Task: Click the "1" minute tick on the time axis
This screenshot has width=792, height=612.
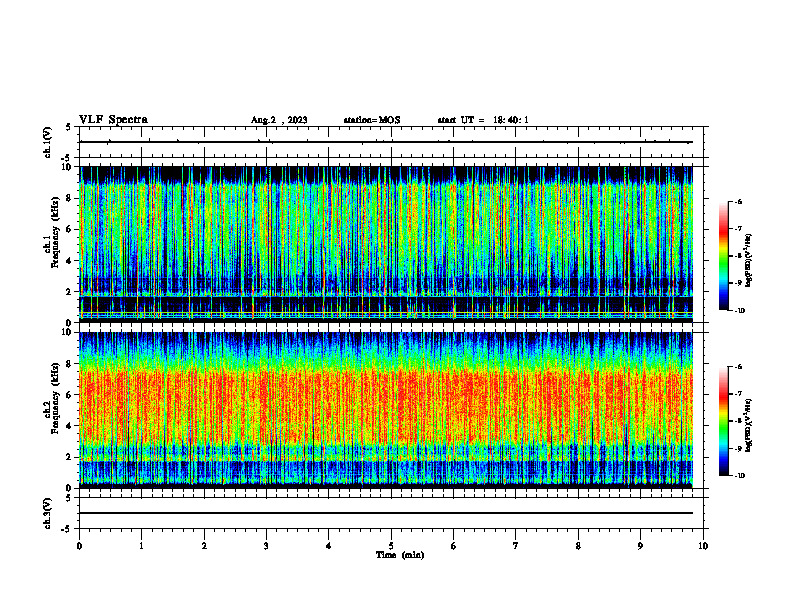Action: [x=141, y=546]
